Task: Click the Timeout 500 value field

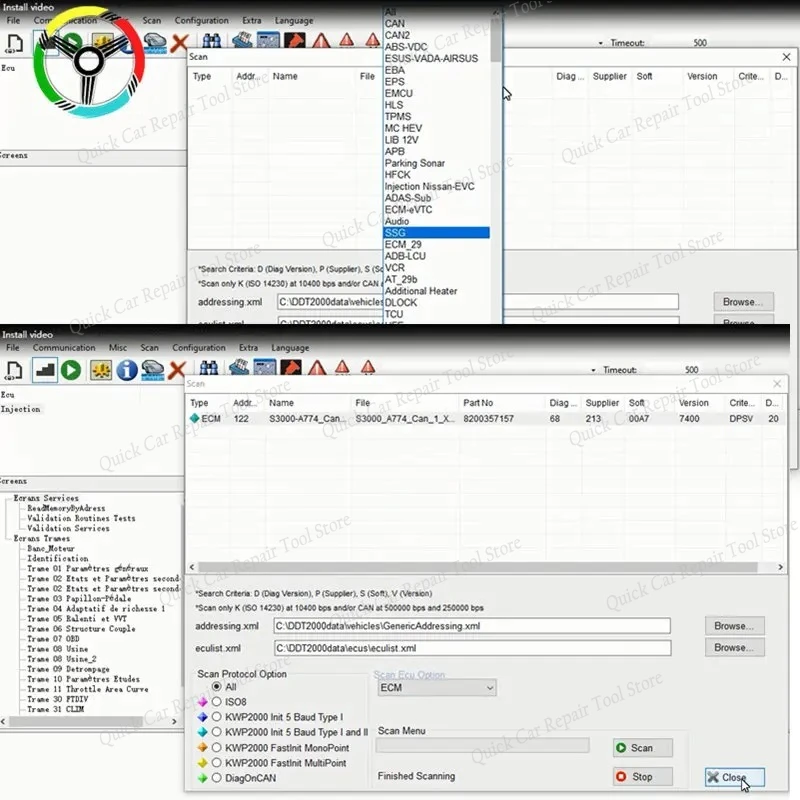Action: coord(690,369)
